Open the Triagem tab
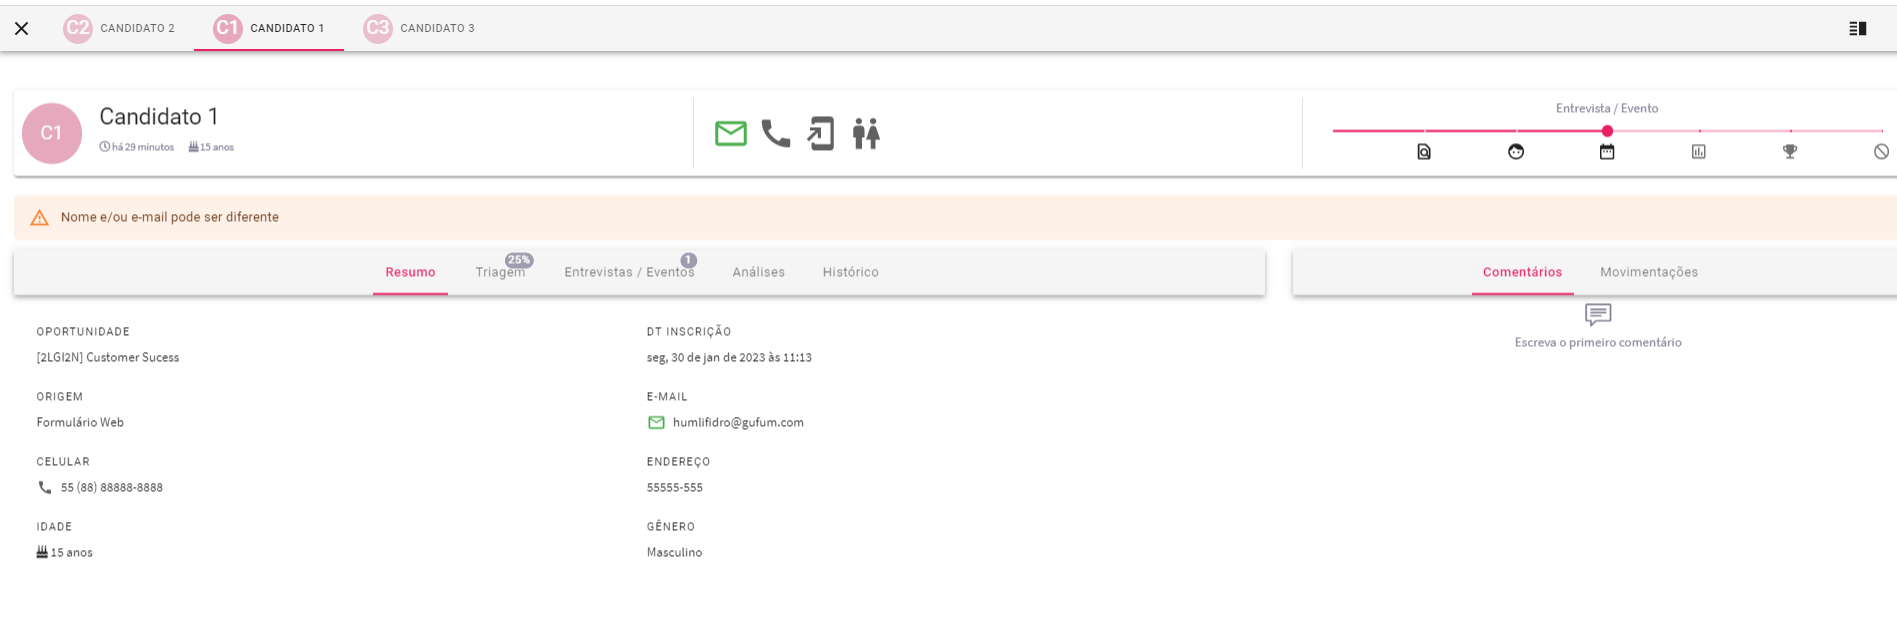Screen dimensions: 1897x641 coord(500,272)
